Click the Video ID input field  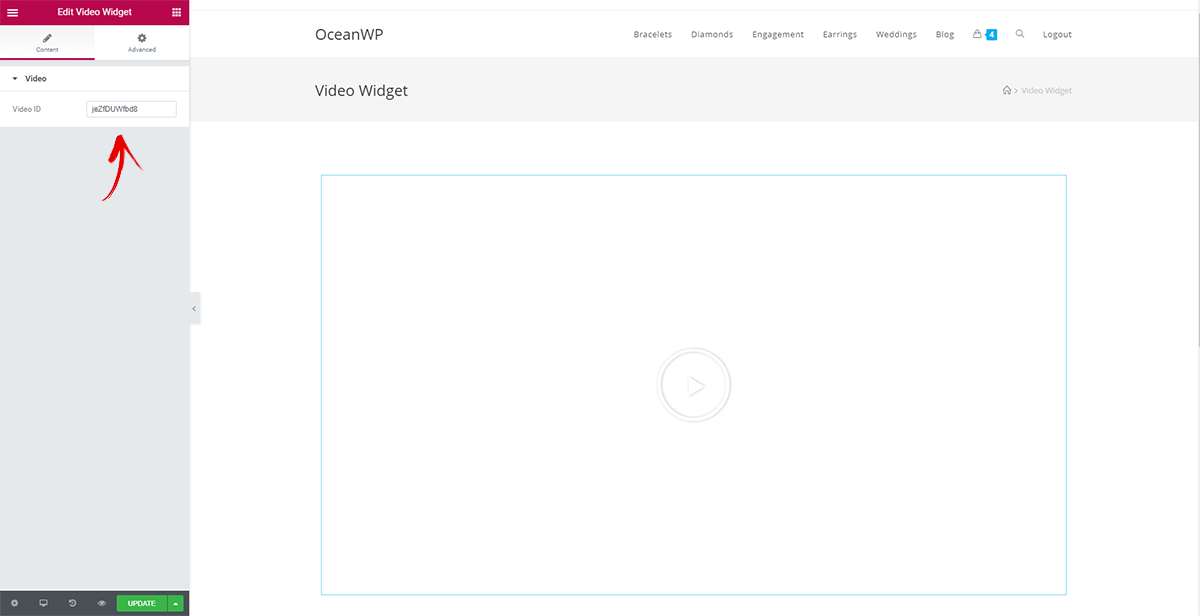(x=131, y=109)
